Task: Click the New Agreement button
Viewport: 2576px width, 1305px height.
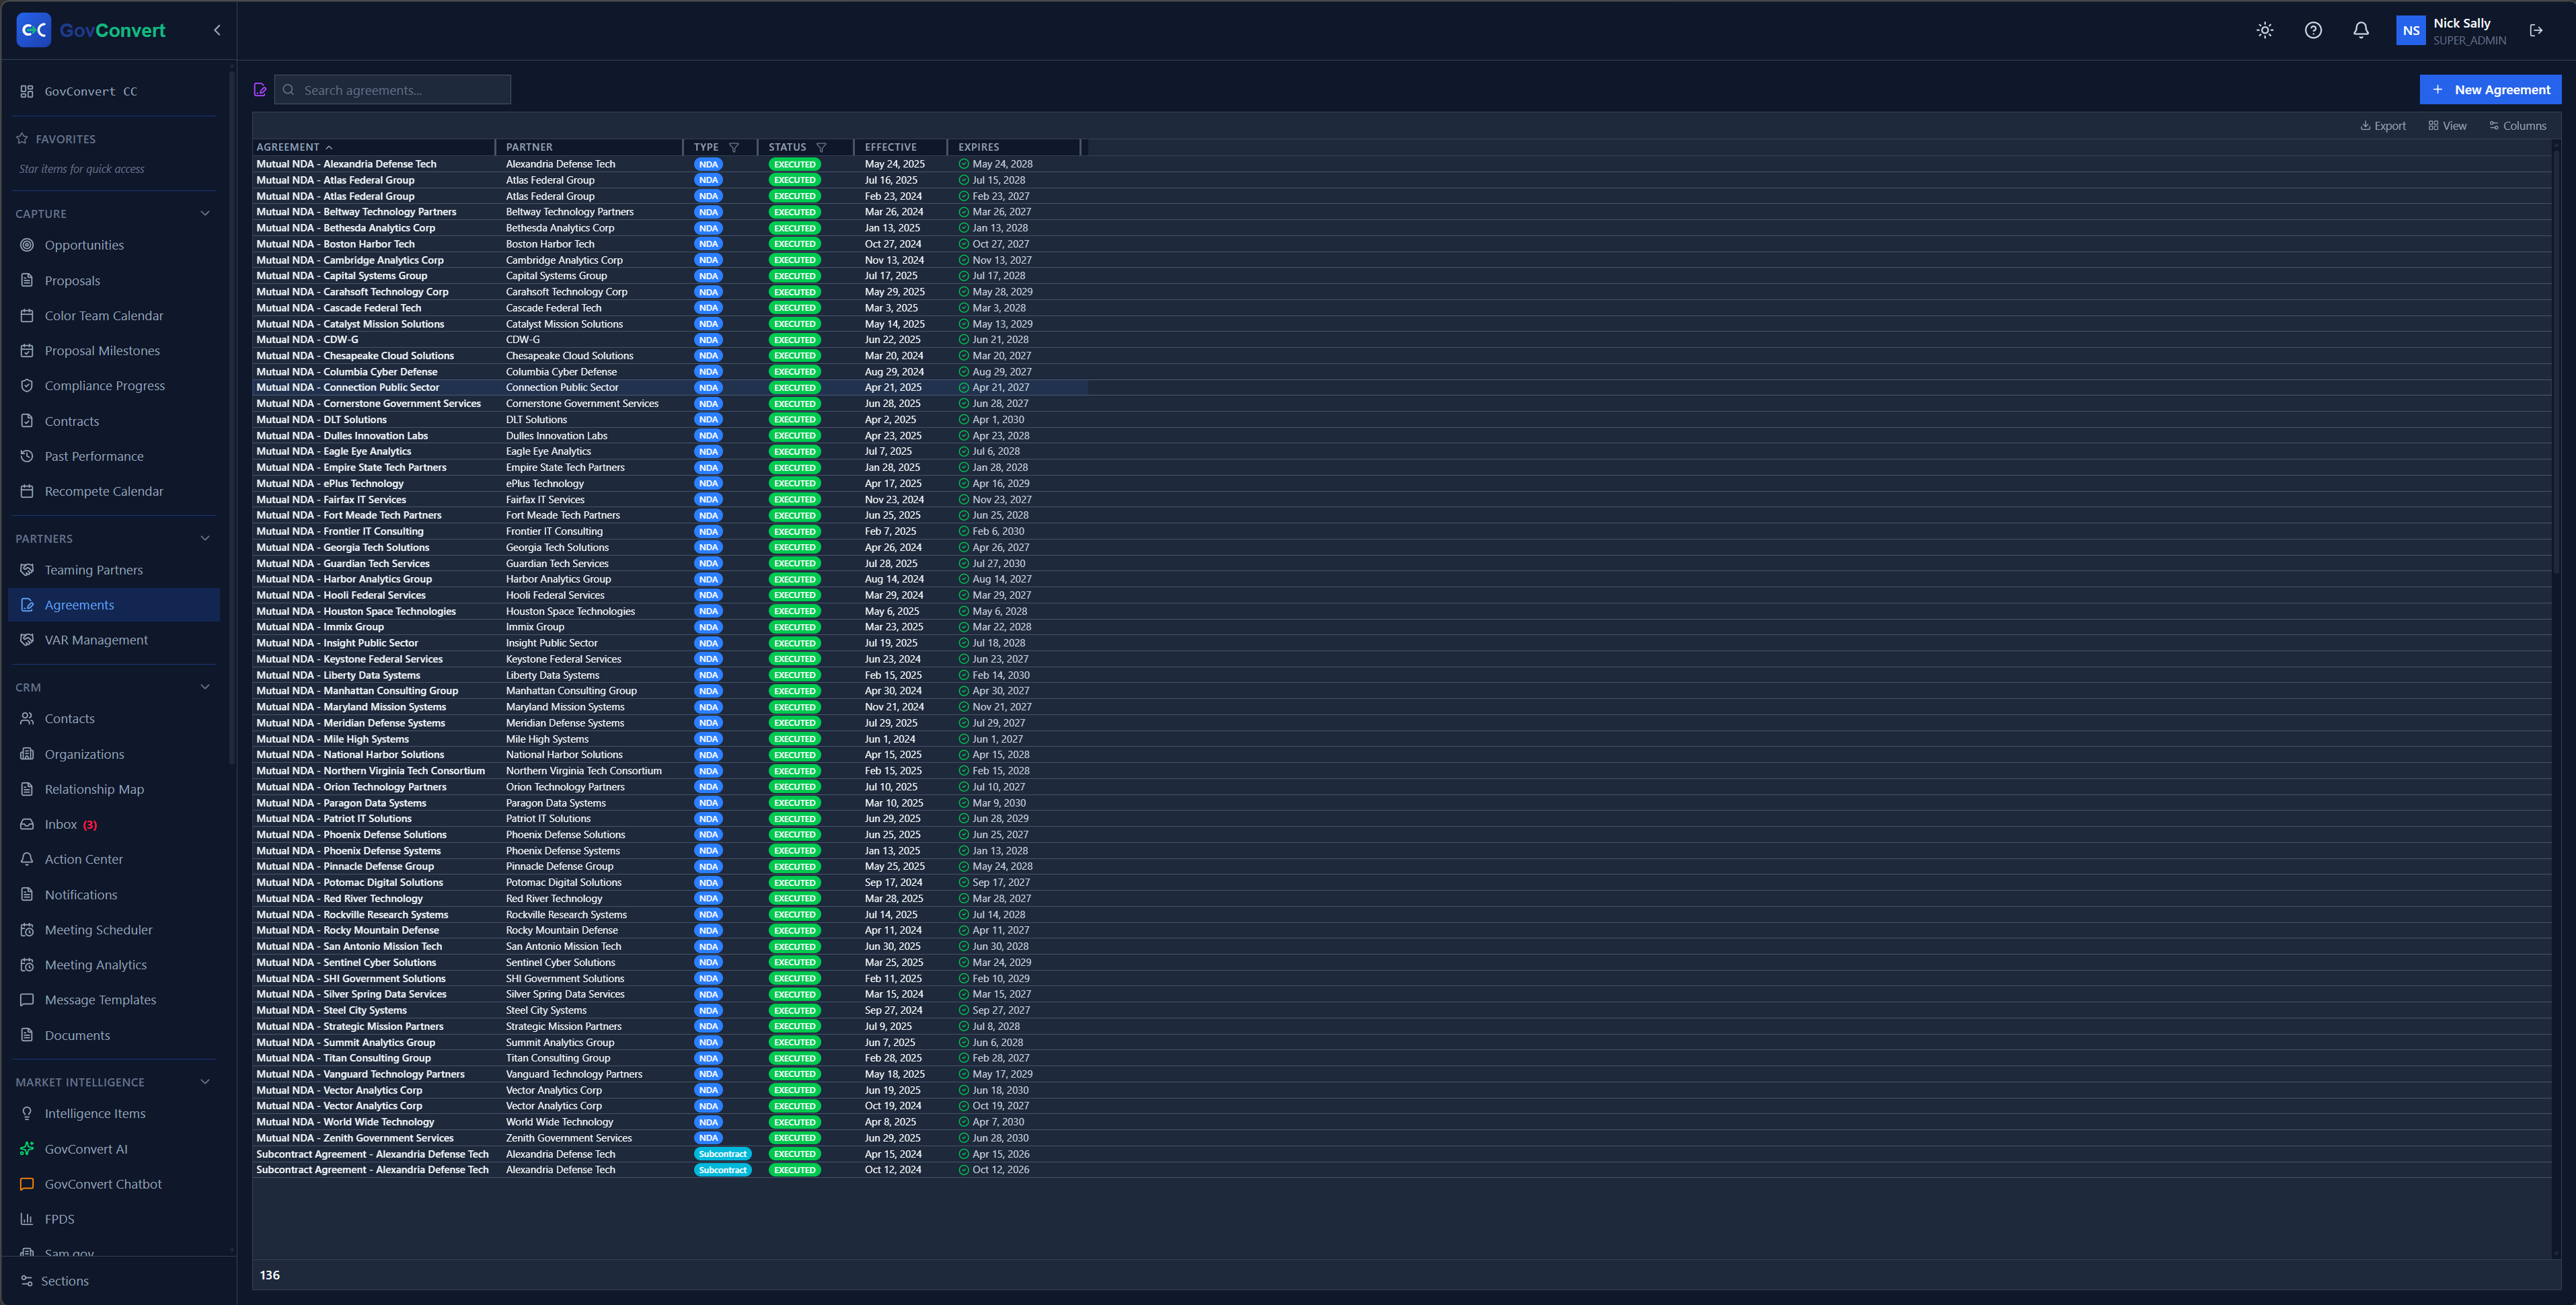Action: point(2490,90)
